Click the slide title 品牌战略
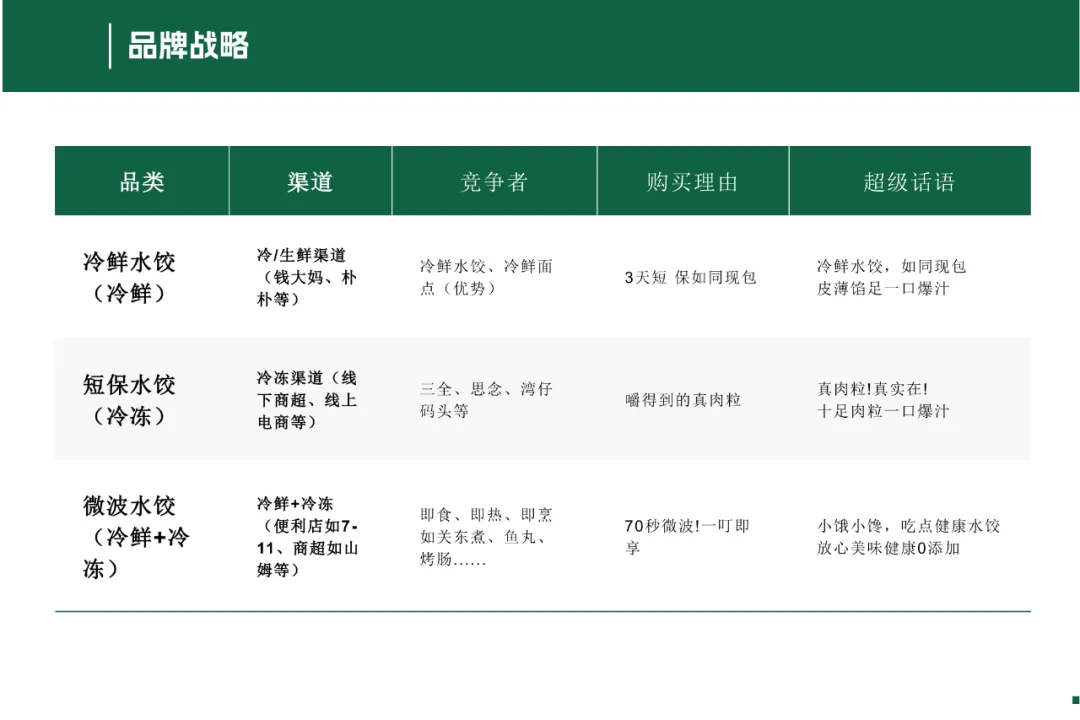 (188, 46)
